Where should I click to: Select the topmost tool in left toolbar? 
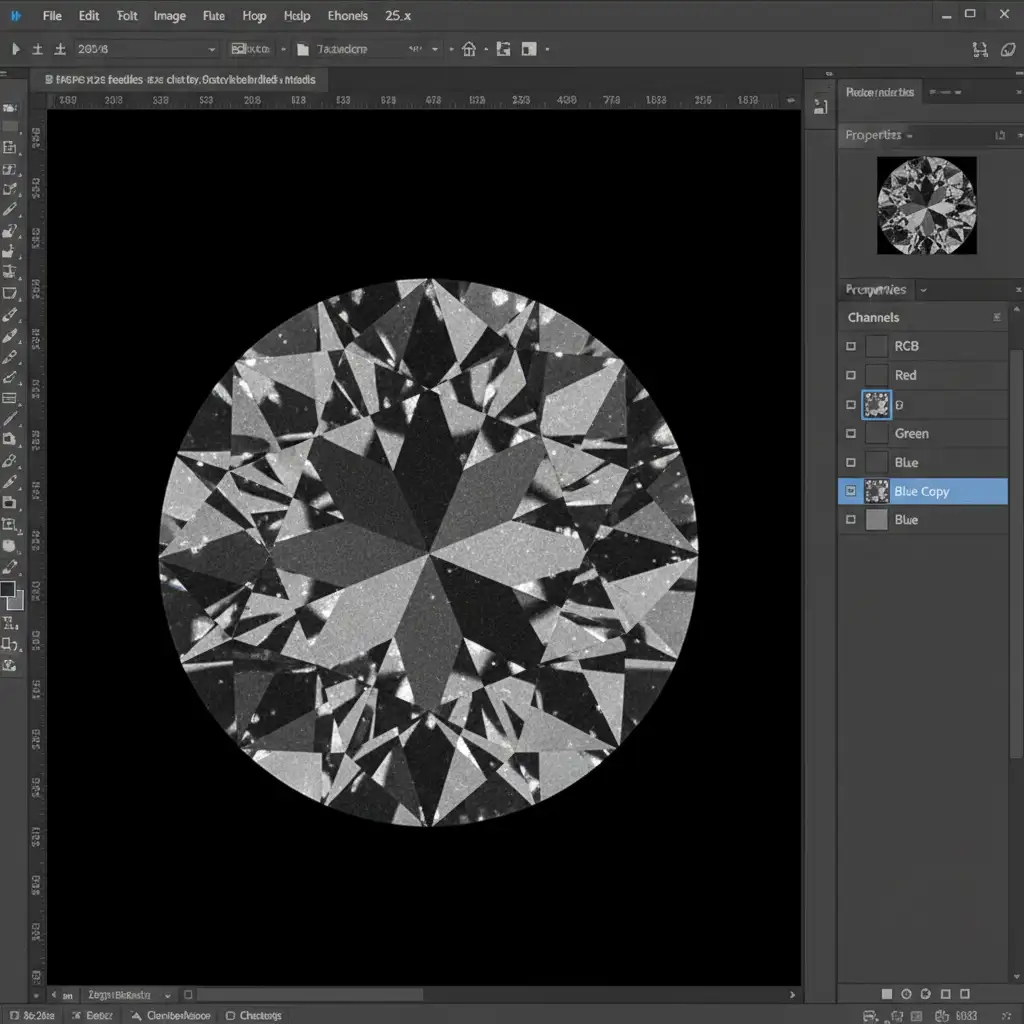(10, 108)
